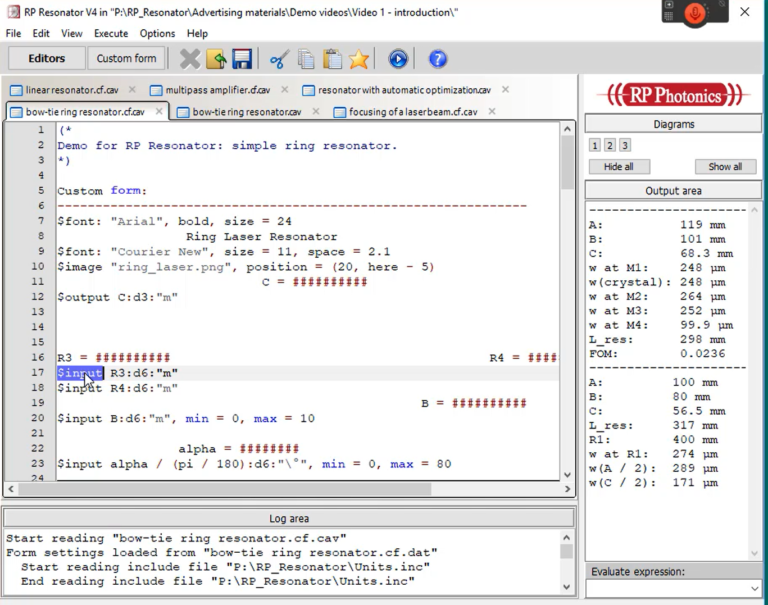Click the editor vertical scrollbar thumb

567,163
